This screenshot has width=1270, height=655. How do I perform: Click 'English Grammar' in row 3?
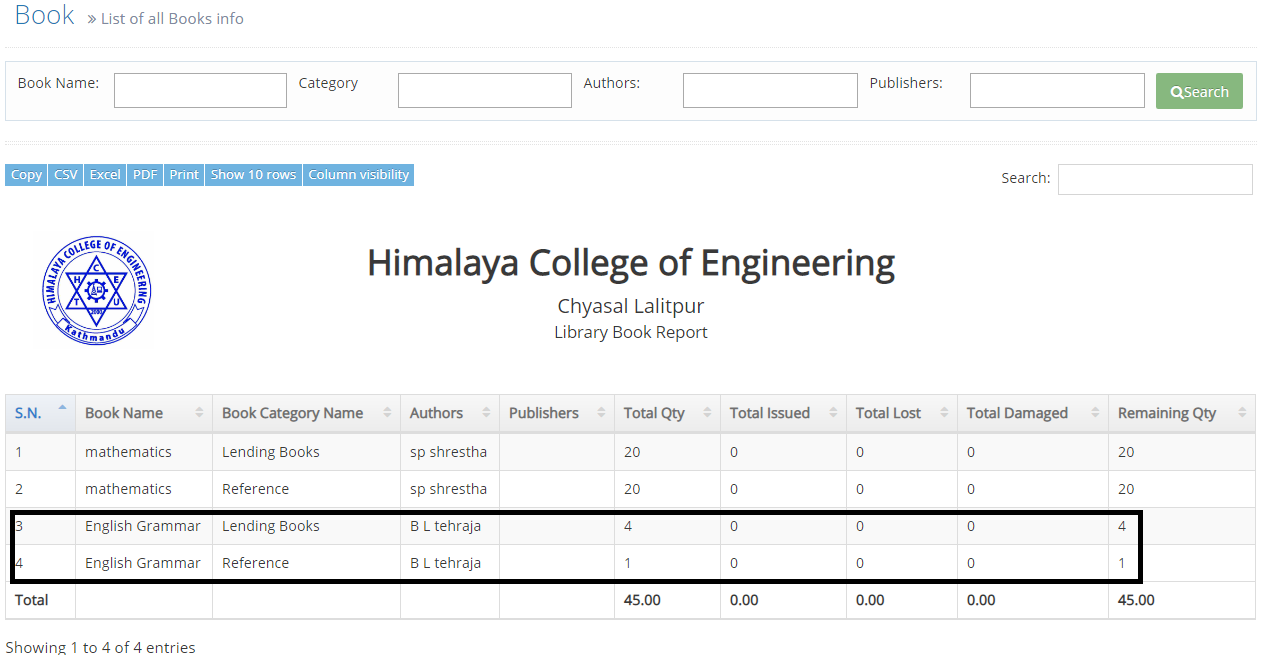[x=143, y=526]
